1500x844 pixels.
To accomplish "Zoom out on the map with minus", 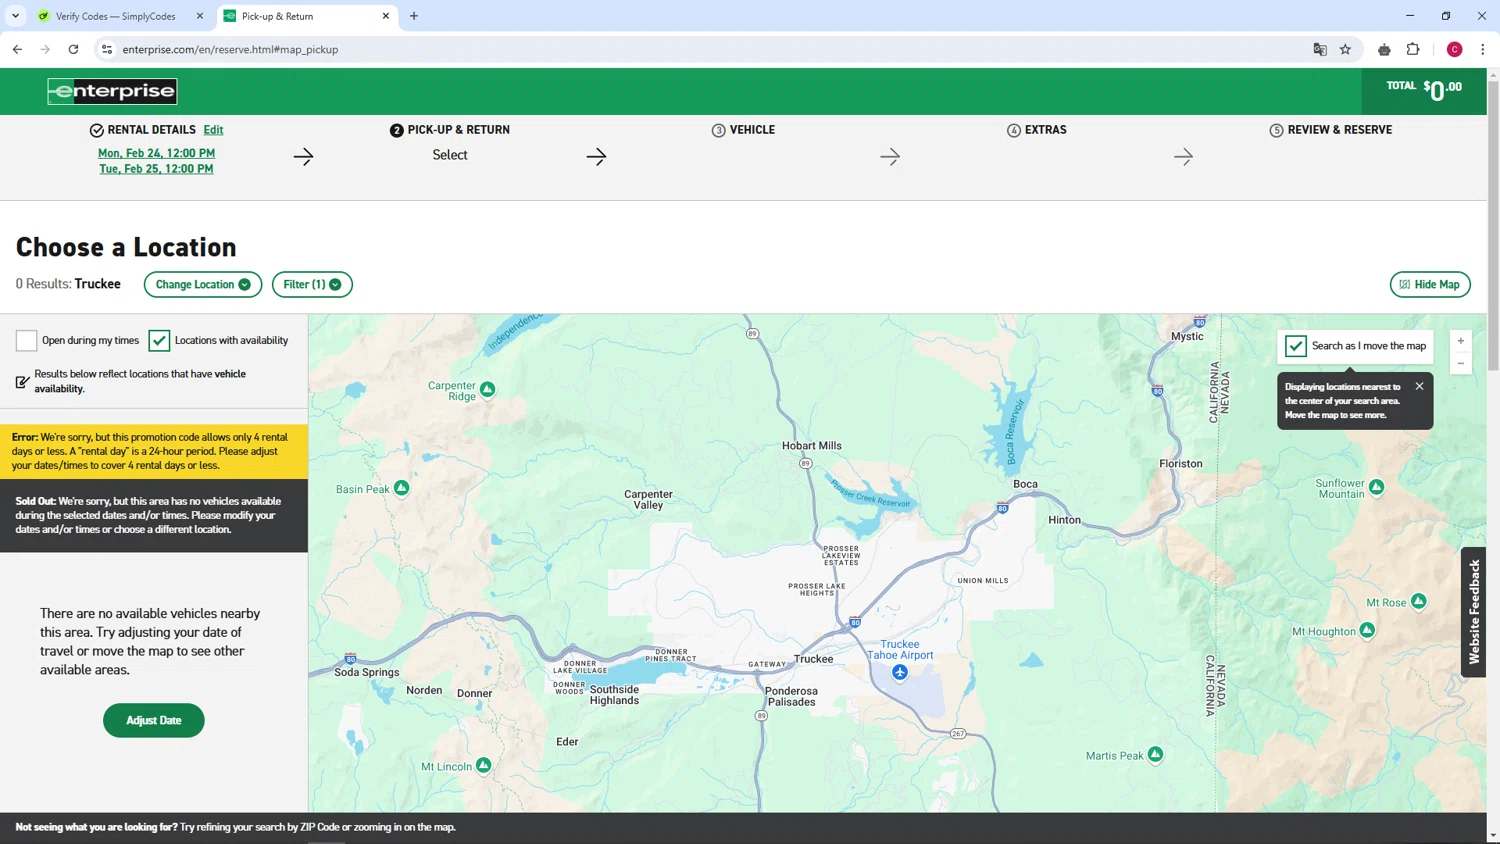I will click(1460, 364).
